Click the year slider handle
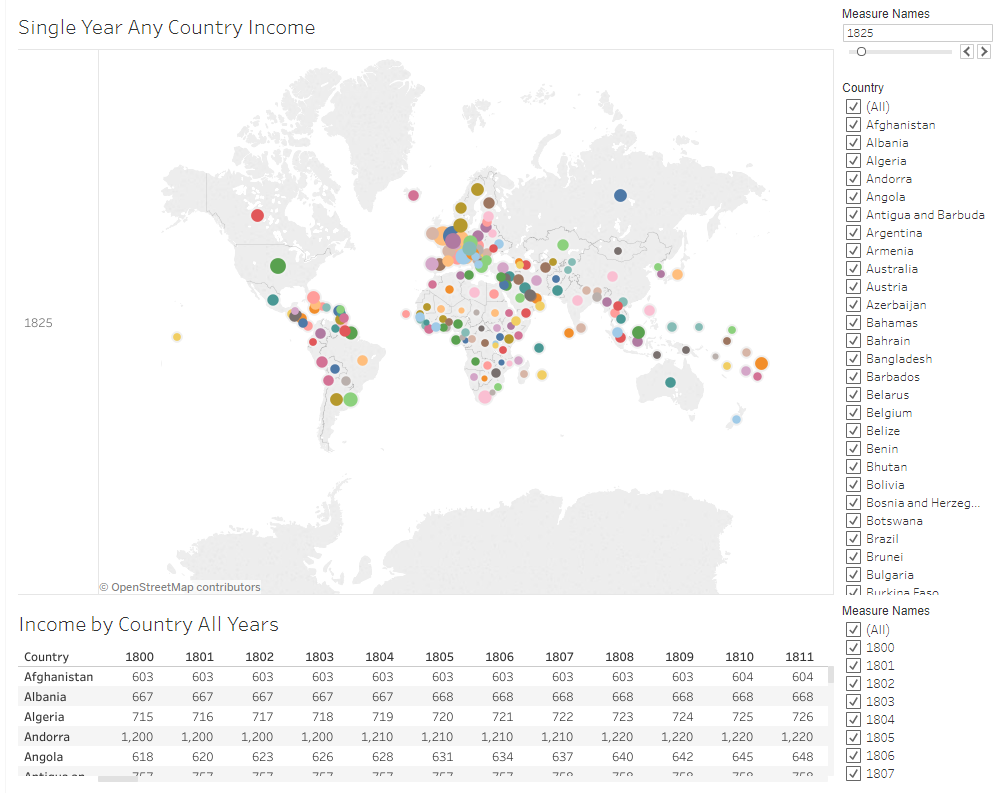The image size is (1000, 793). click(x=861, y=51)
